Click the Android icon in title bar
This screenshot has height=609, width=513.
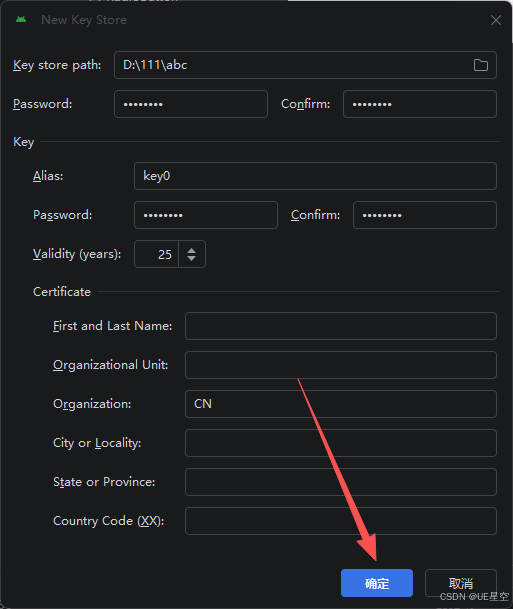tap(21, 19)
